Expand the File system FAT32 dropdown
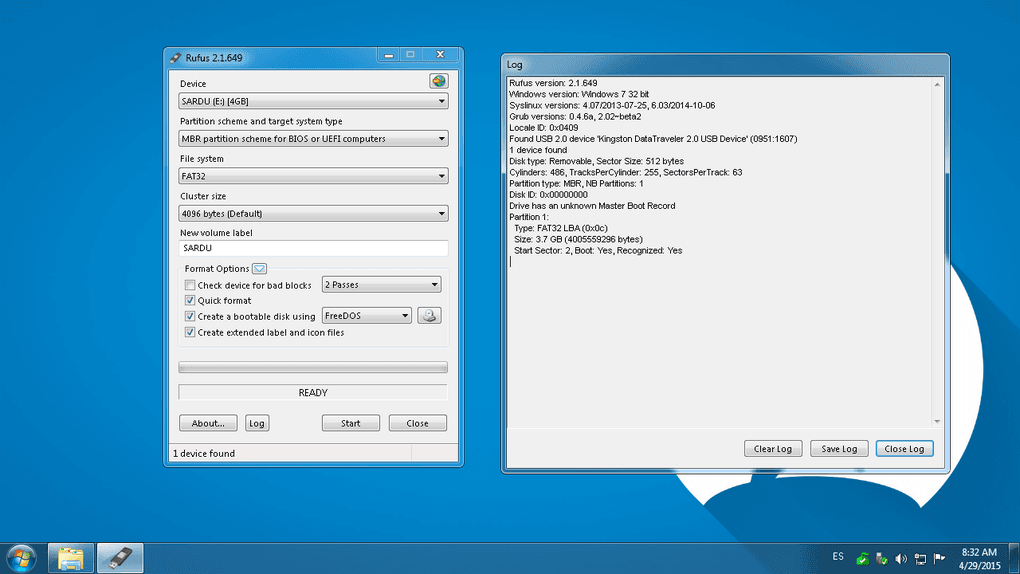This screenshot has height=574, width=1020. tap(313, 176)
